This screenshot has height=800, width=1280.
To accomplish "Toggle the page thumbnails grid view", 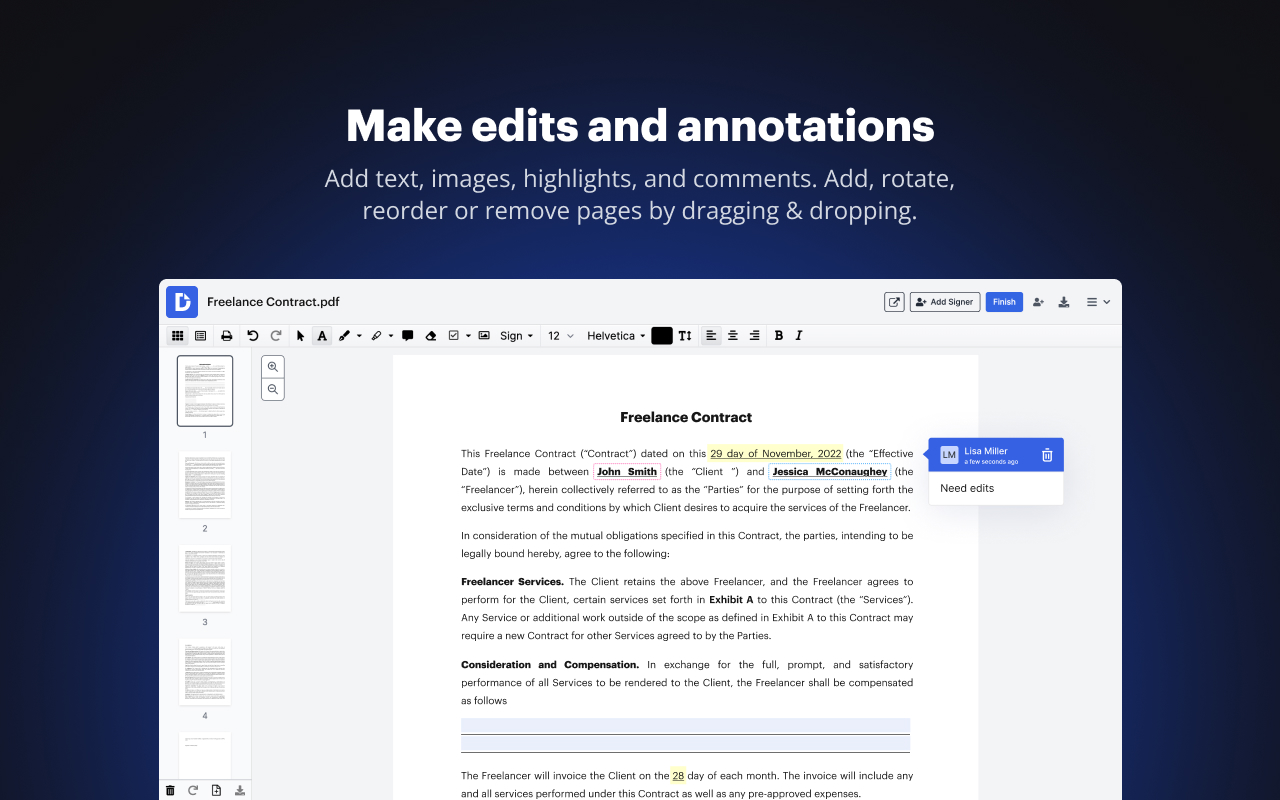I will pyautogui.click(x=178, y=336).
